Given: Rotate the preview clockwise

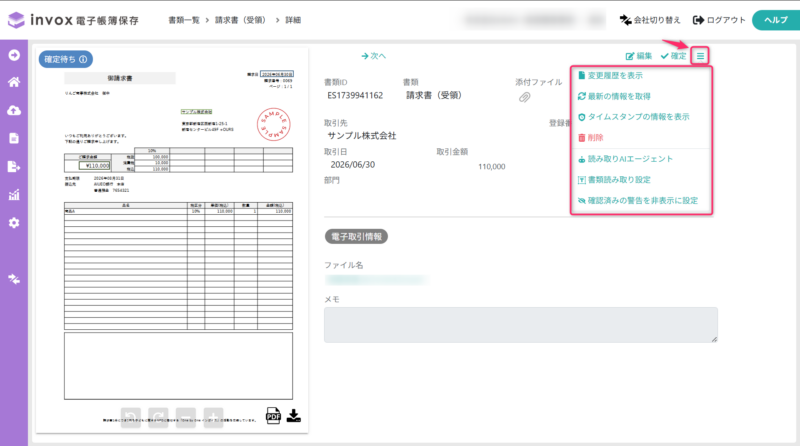Looking at the screenshot, I should [158, 416].
